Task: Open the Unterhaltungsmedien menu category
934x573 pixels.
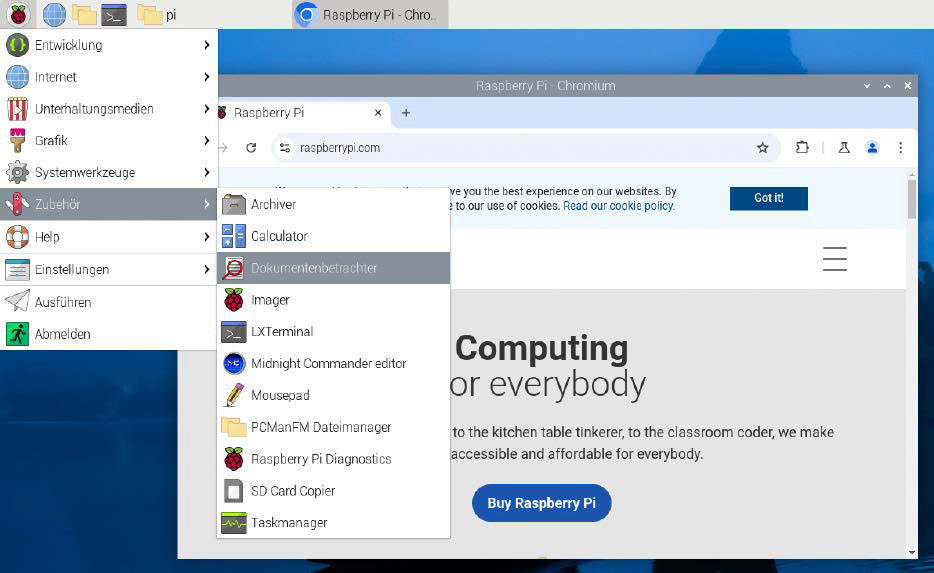Action: point(108,109)
